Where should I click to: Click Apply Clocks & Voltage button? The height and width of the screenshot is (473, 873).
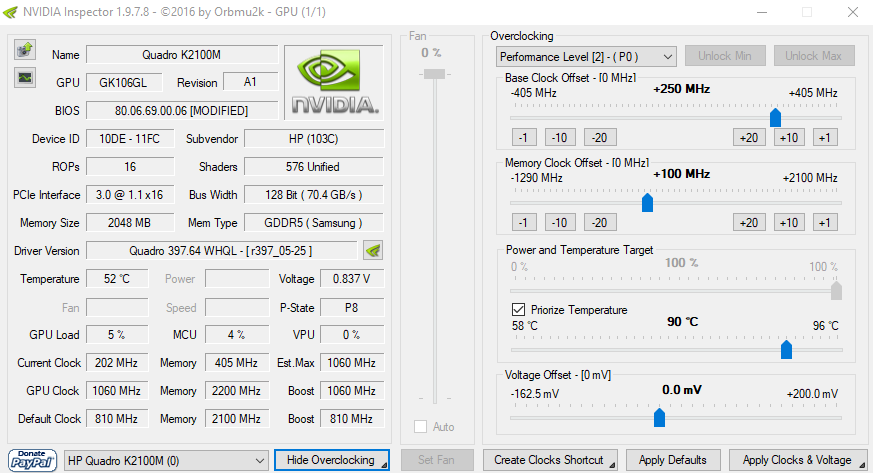(797, 460)
